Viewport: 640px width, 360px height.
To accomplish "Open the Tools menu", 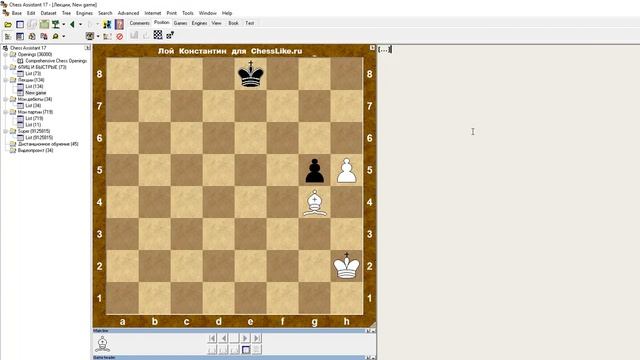I will pos(188,13).
